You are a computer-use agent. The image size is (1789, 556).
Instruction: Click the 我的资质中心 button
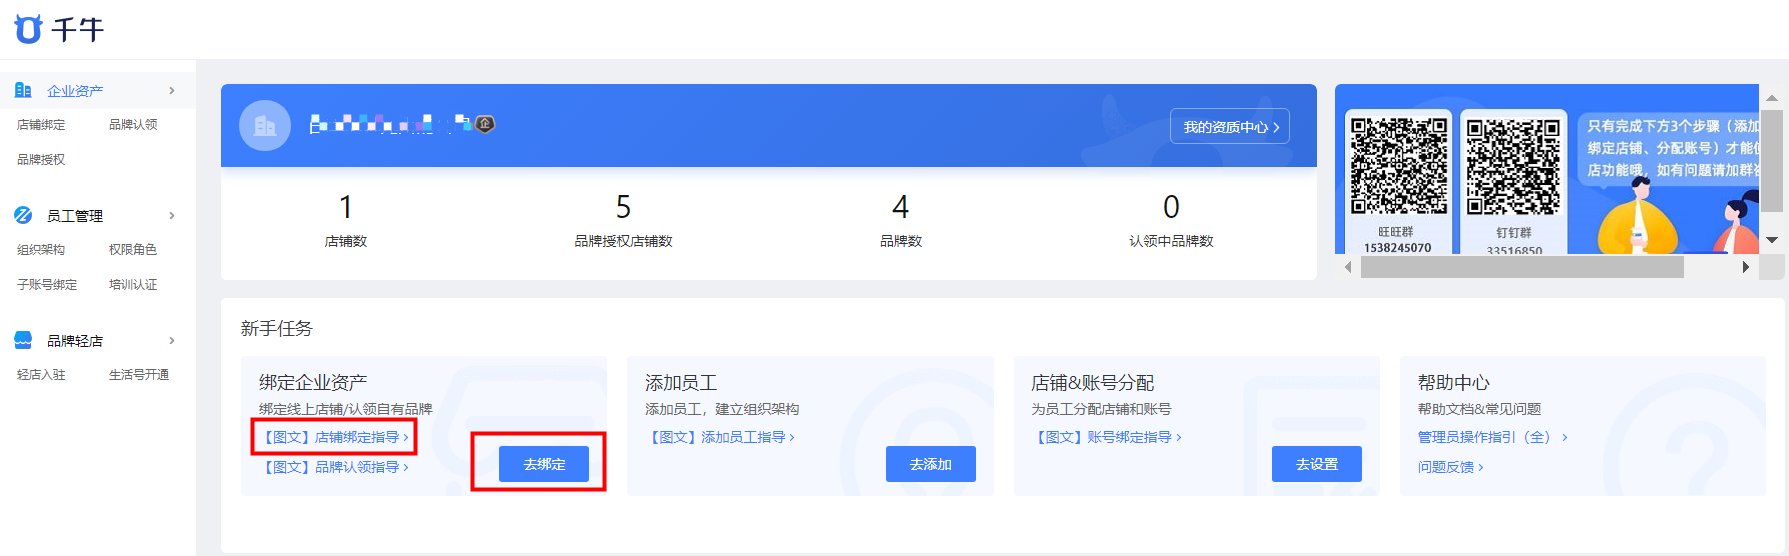click(x=1230, y=126)
